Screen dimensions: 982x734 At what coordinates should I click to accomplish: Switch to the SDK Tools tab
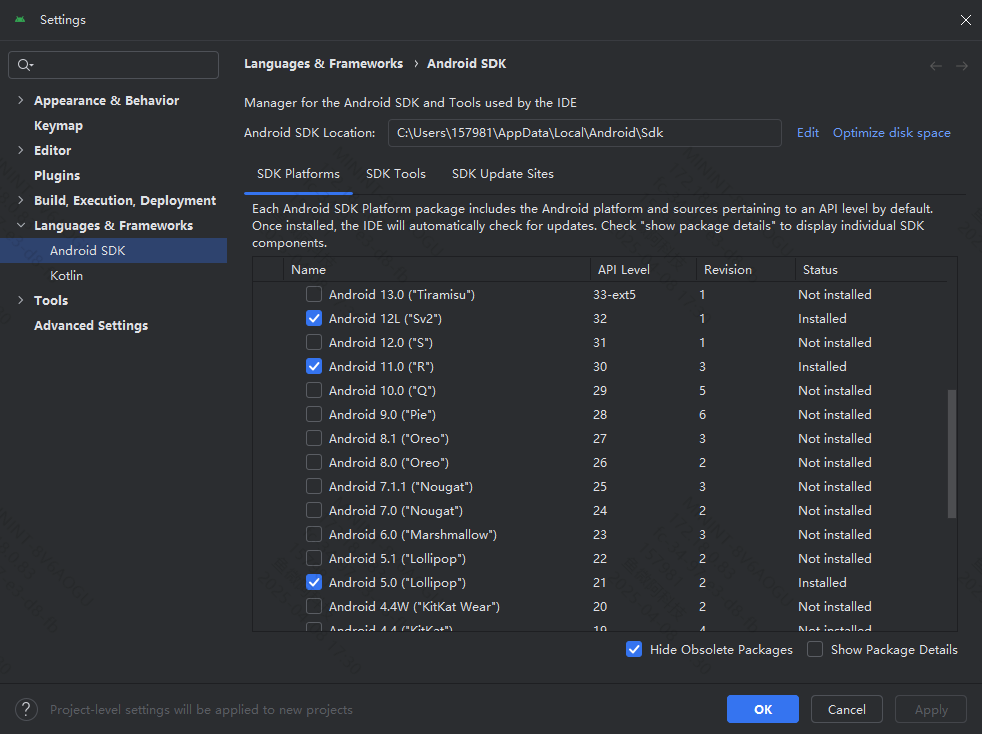coord(396,174)
